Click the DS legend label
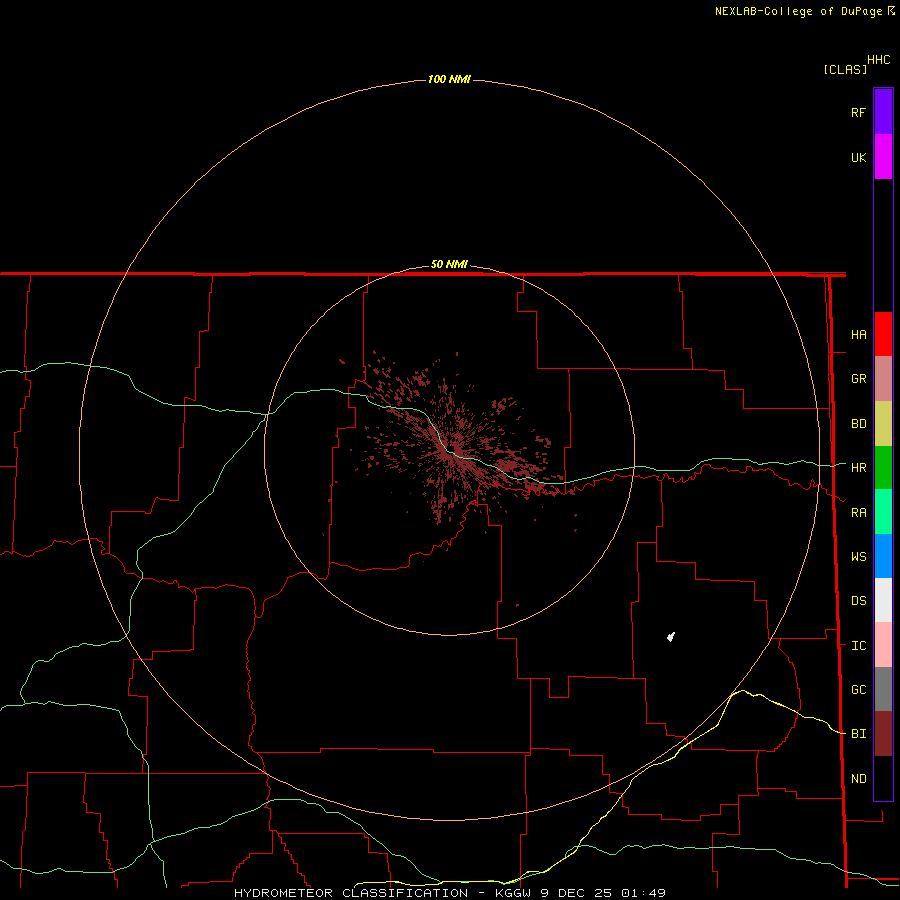This screenshot has height=900, width=900. pos(858,600)
